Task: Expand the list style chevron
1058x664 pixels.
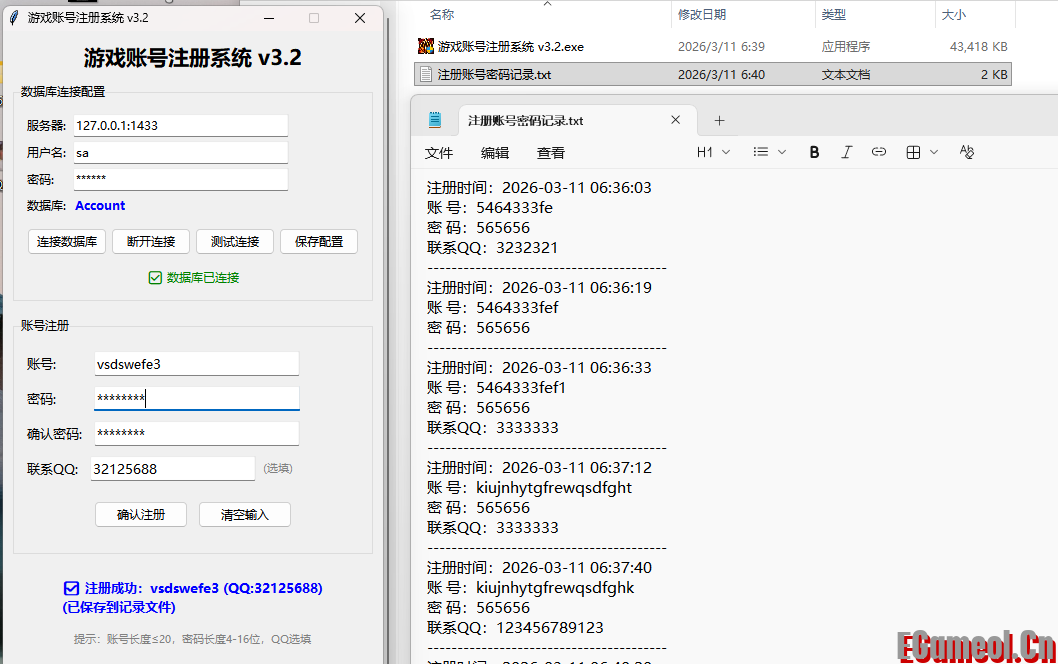Action: coord(782,152)
